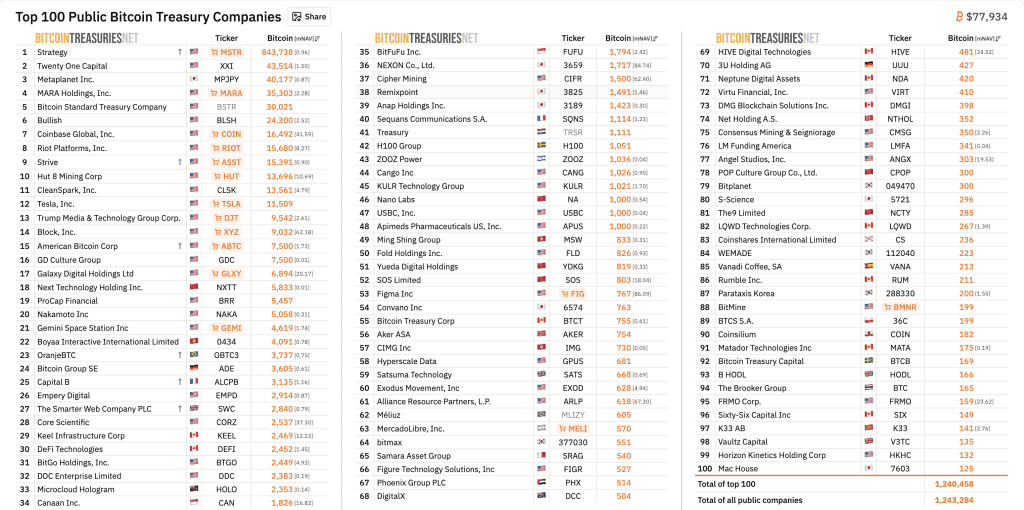Open the Horizon Kinetics Holding Corp entry
Image resolution: width=1024 pixels, height=510 pixels.
pos(772,455)
